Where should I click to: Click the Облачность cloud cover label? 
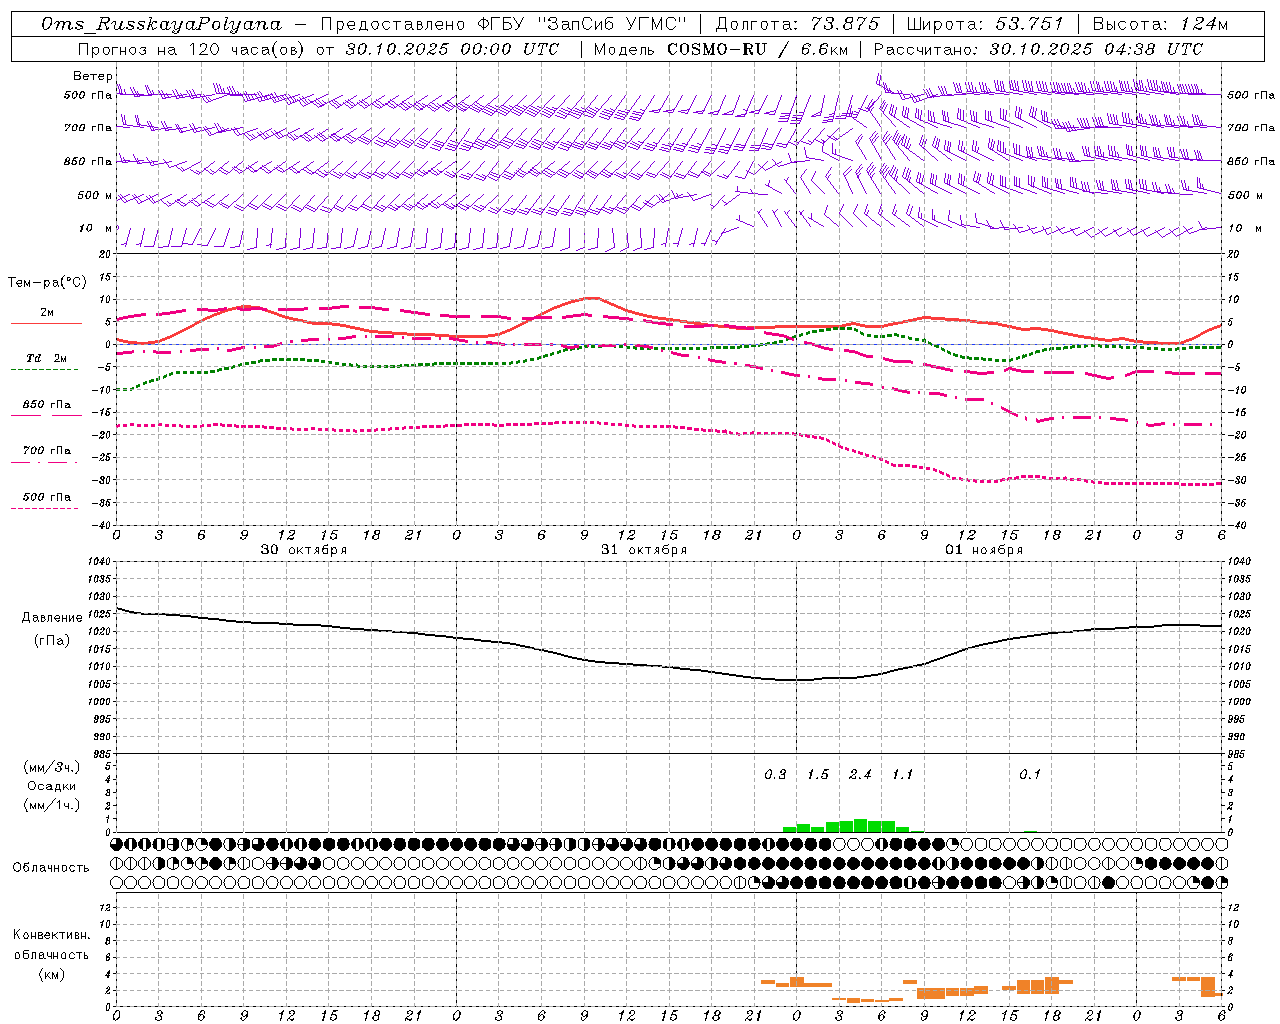point(51,868)
